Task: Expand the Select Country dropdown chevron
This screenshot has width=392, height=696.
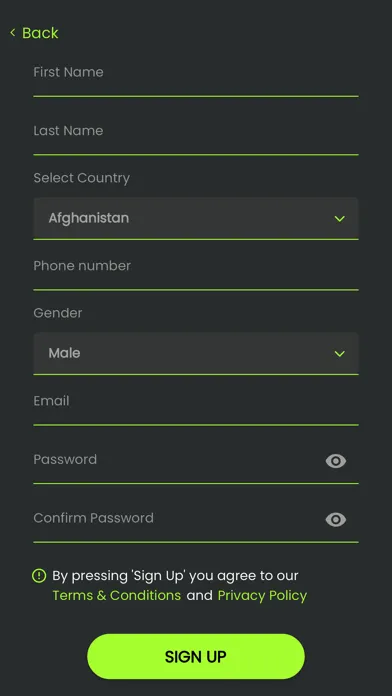Action: pyautogui.click(x=340, y=218)
